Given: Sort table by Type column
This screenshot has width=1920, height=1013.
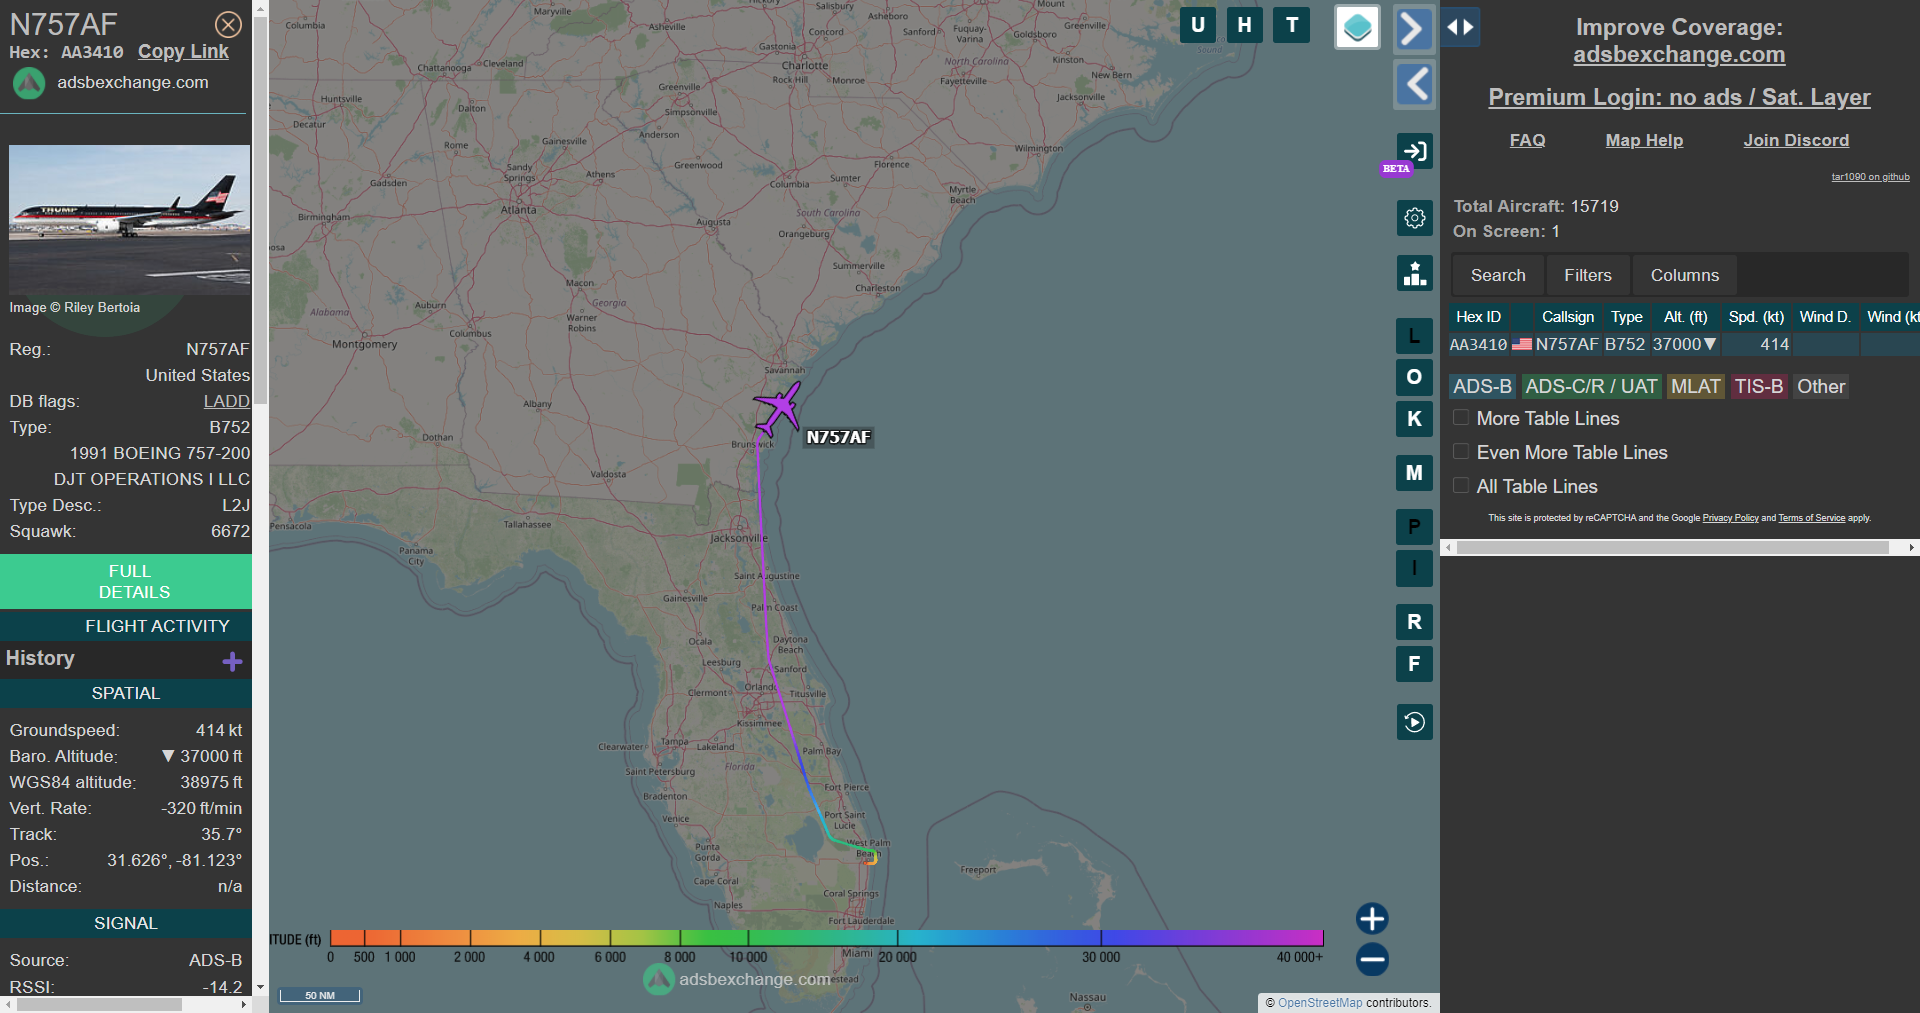Looking at the screenshot, I should point(1626,317).
